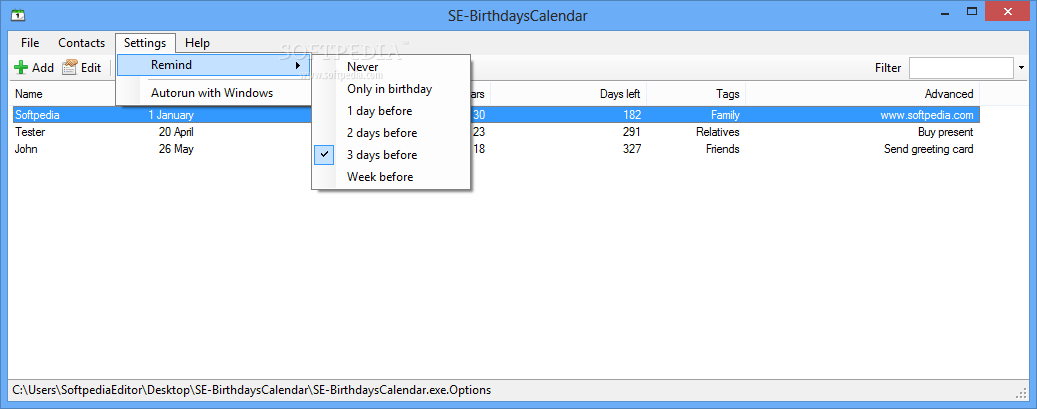Open the Contacts menu

click(81, 43)
